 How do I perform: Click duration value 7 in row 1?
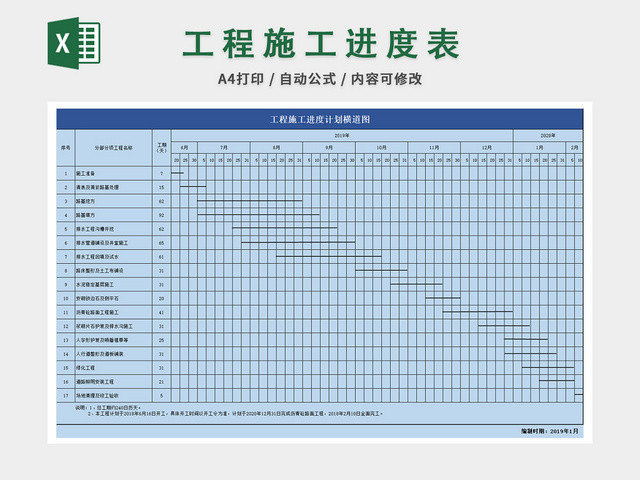[162, 173]
